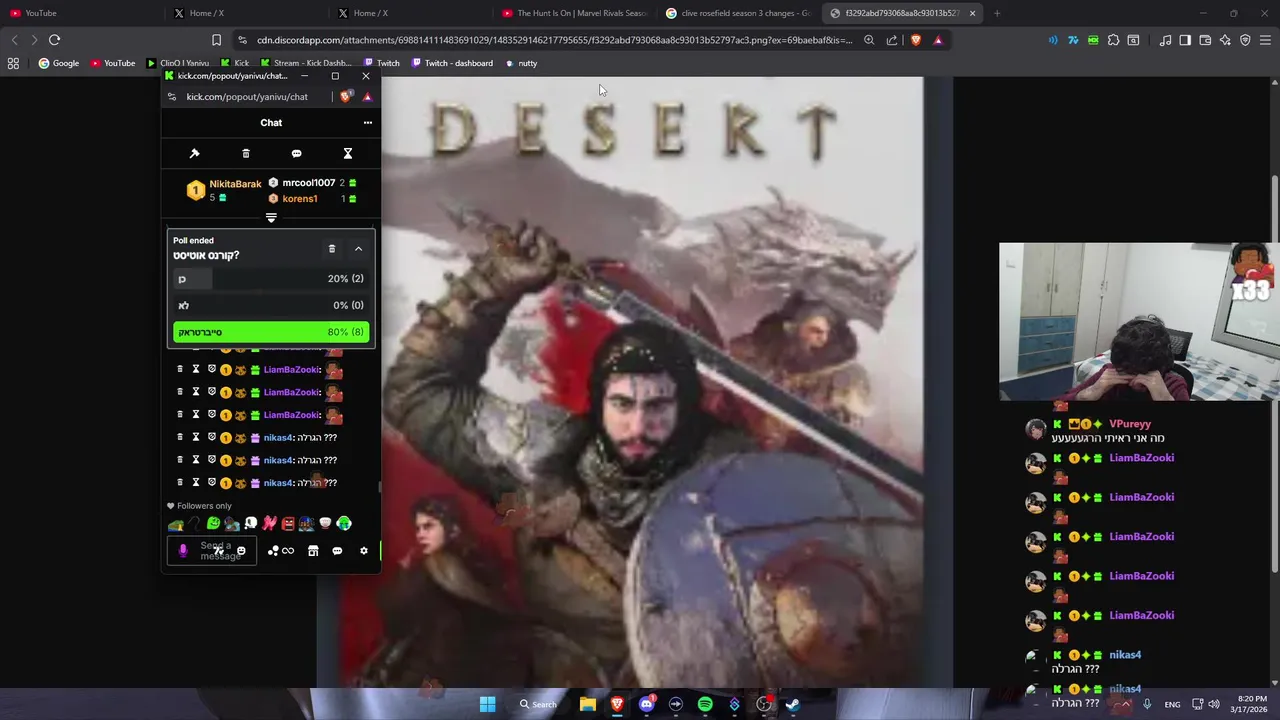Image resolution: width=1280 pixels, height=720 pixels.
Task: Open the Google bookmark
Action: point(58,63)
